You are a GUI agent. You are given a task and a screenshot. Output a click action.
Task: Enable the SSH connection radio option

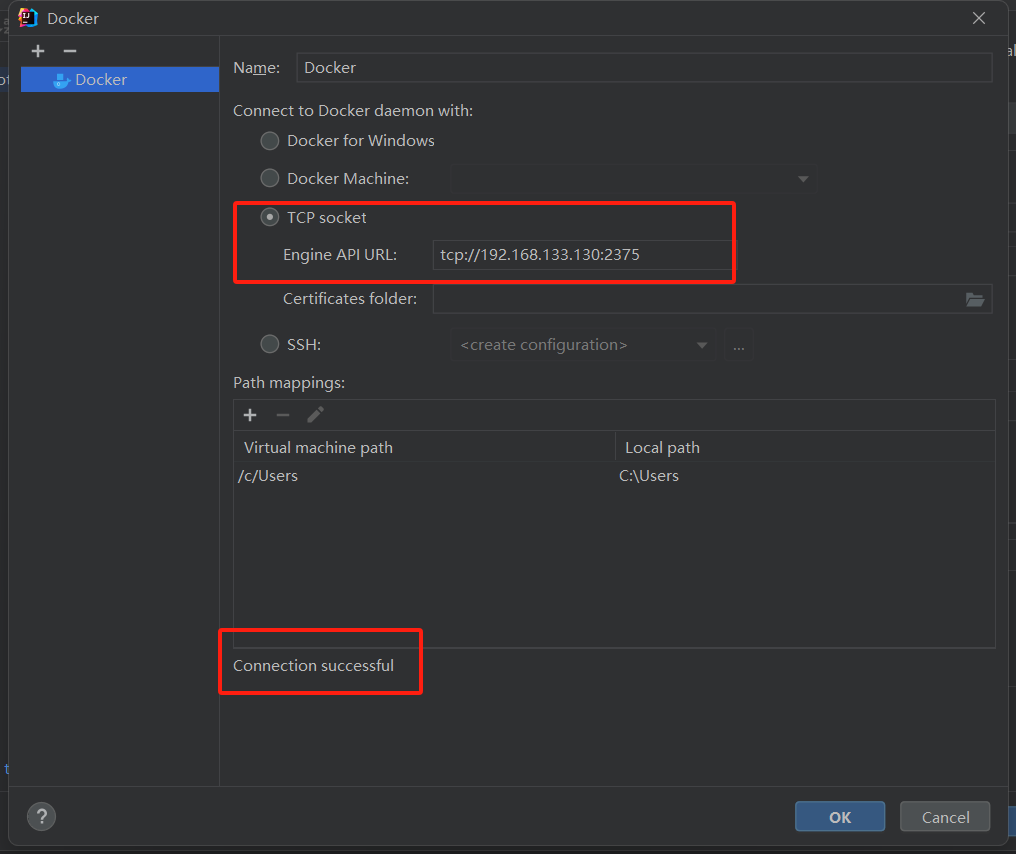270,345
